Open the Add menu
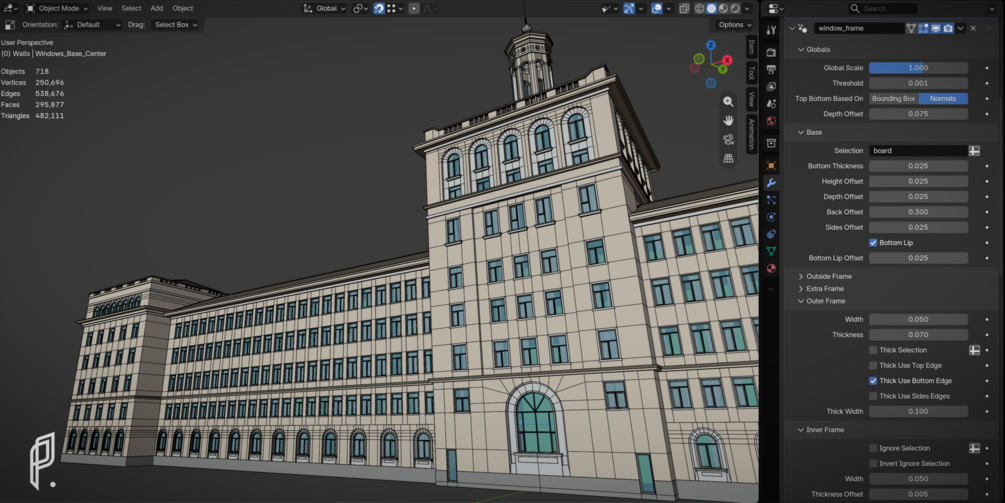 [x=156, y=8]
